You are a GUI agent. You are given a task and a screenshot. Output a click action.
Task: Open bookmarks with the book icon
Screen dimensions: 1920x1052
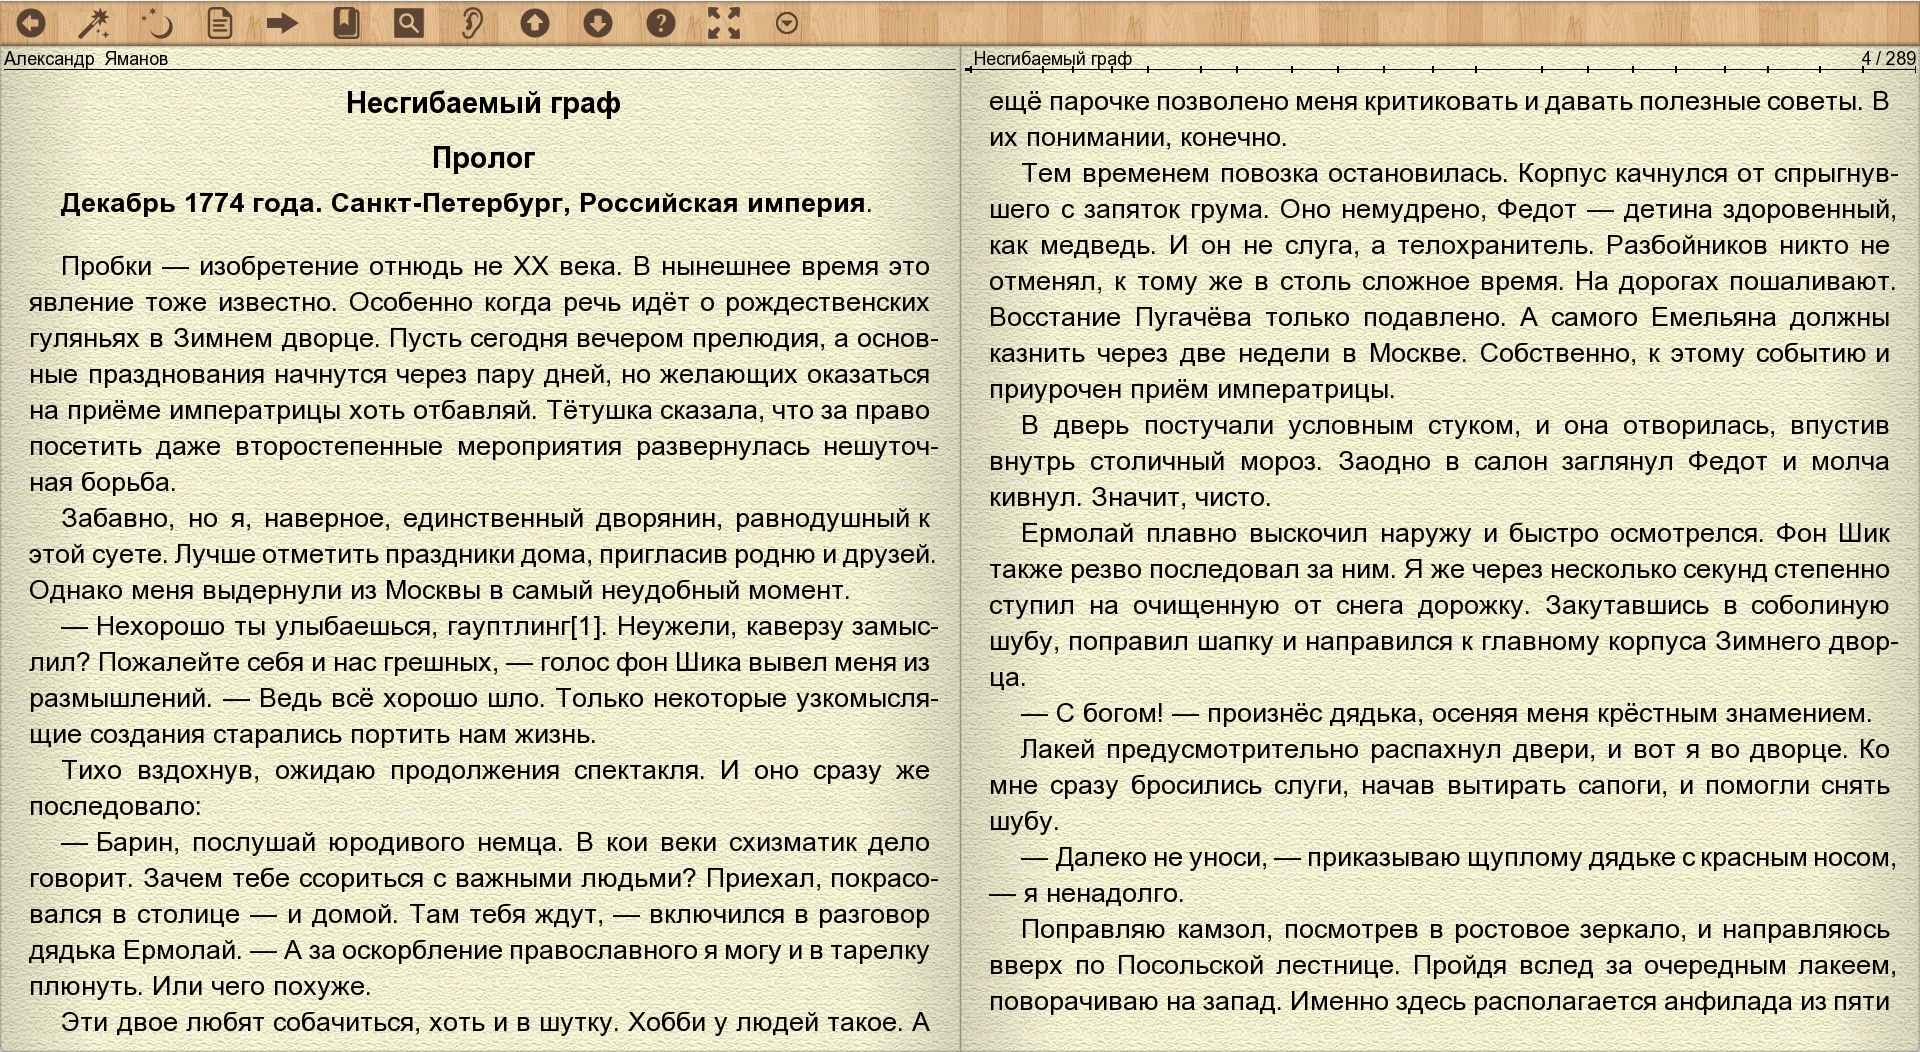pyautogui.click(x=346, y=23)
